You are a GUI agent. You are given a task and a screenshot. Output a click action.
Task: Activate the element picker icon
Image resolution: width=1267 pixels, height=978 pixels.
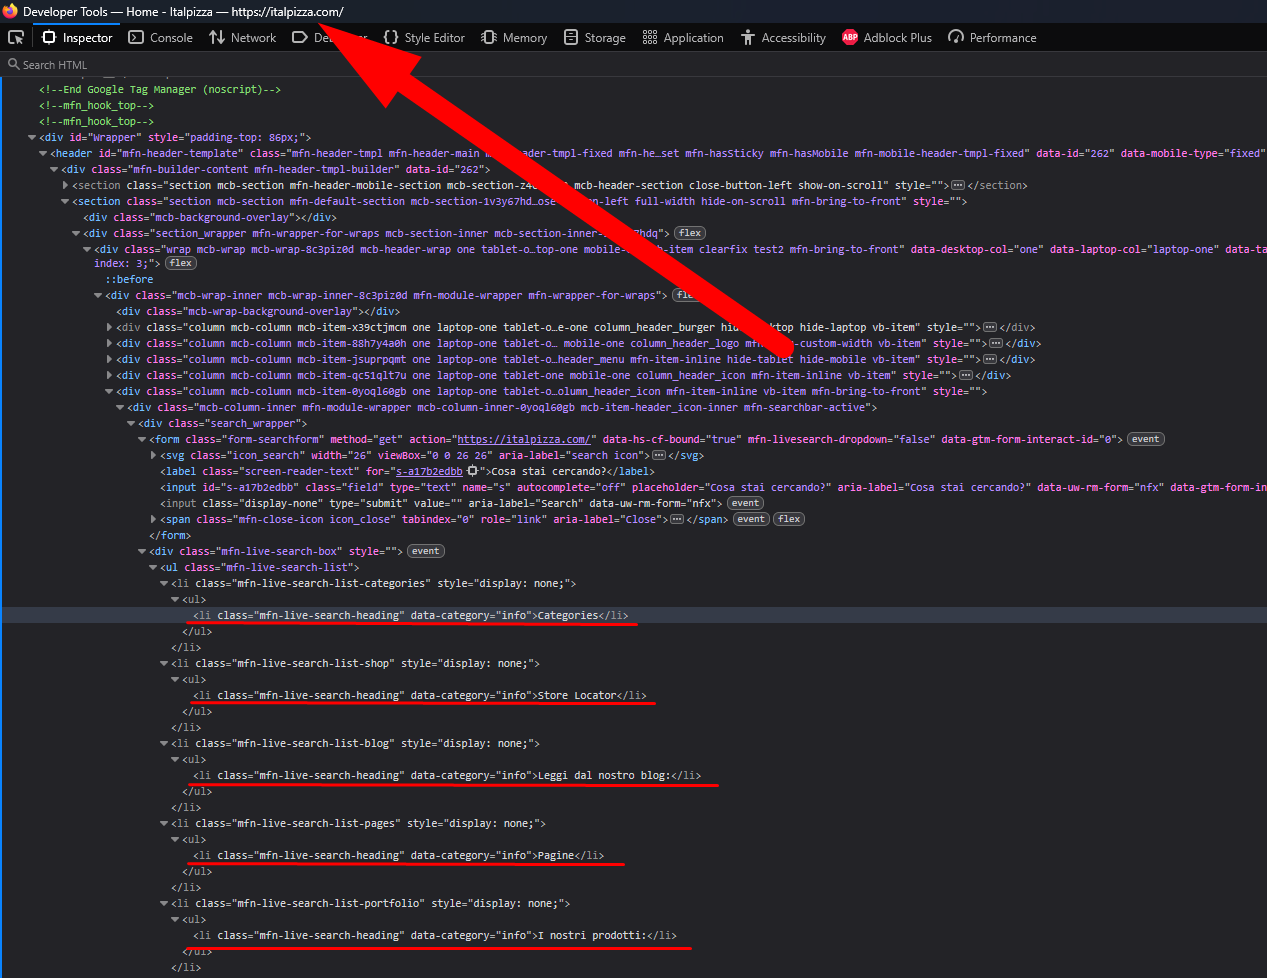click(16, 37)
